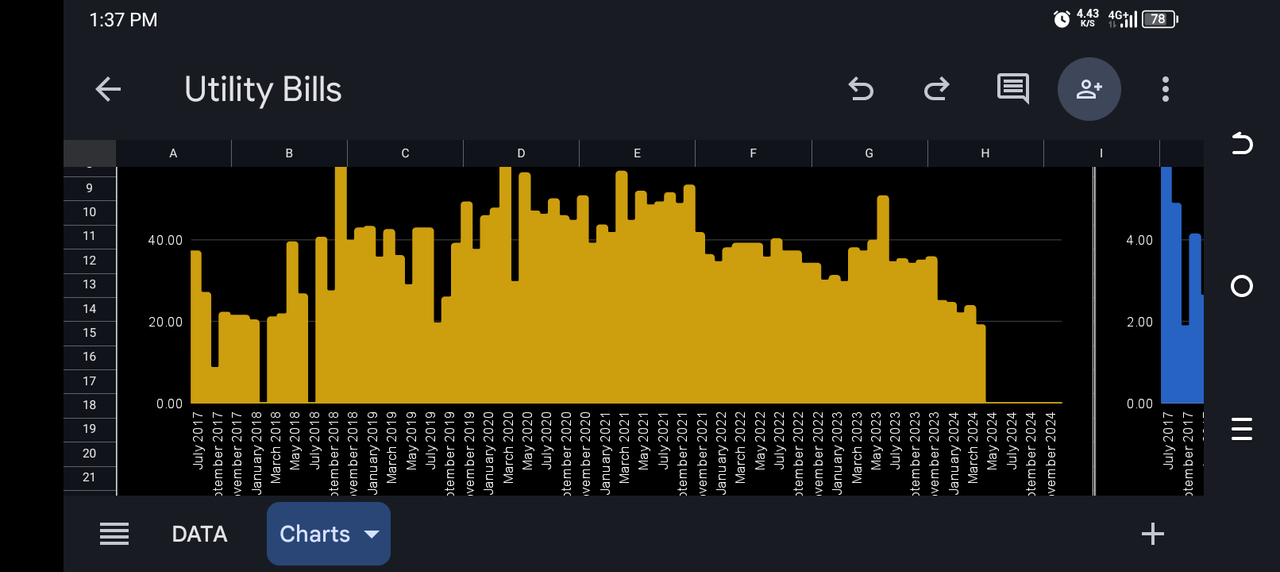Screen dimensions: 1280x572
Task: Select column F header
Action: [x=754, y=153]
